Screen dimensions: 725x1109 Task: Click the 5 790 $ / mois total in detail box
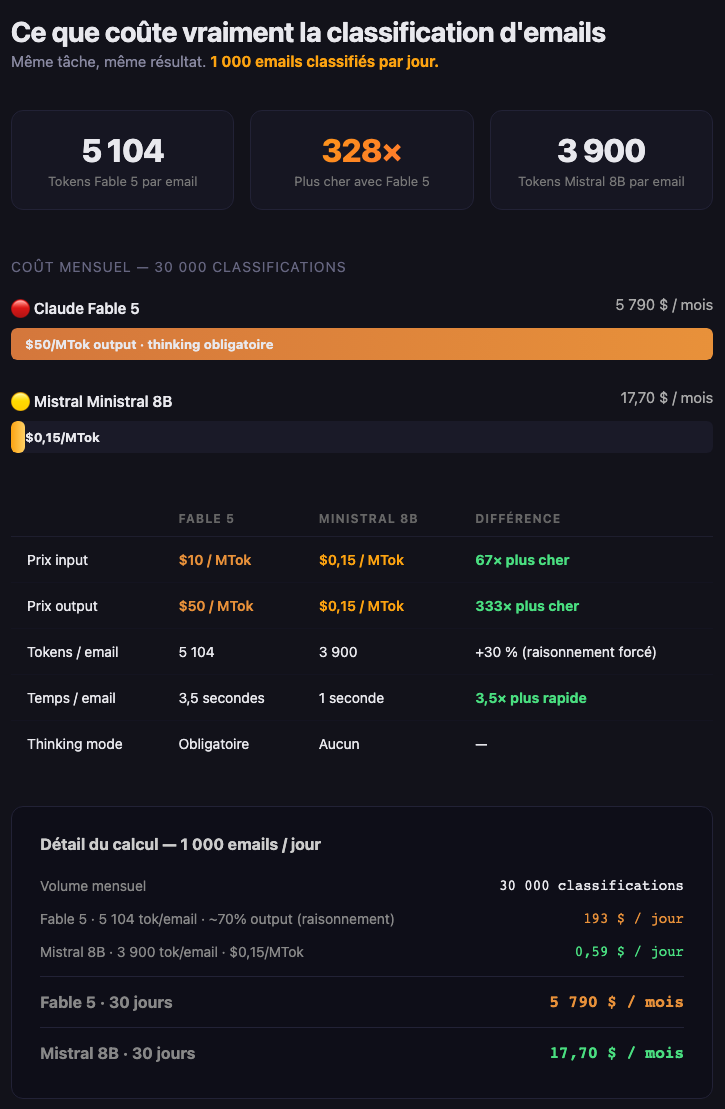617,1002
